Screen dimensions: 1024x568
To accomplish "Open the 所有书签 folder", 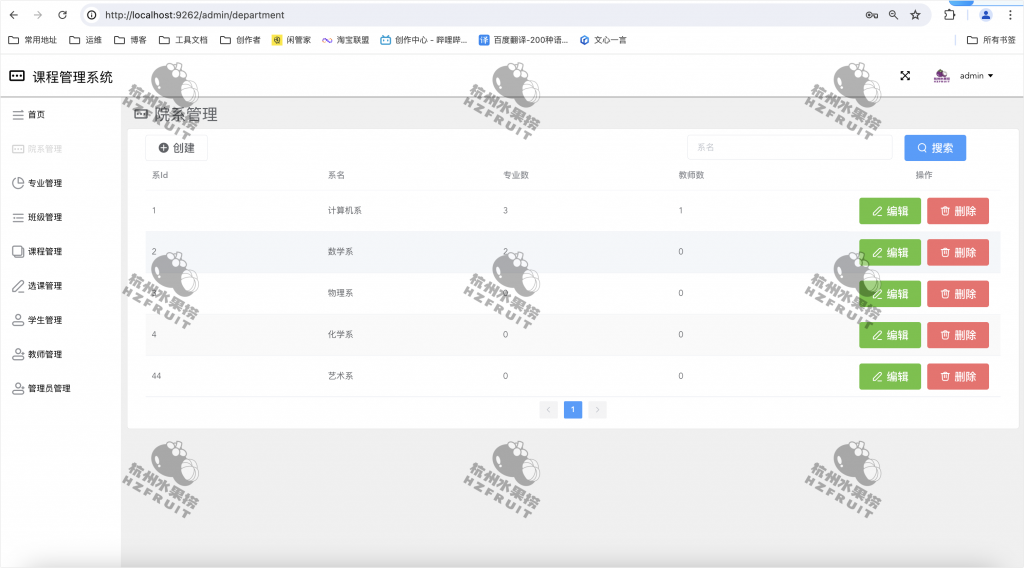I will (991, 40).
